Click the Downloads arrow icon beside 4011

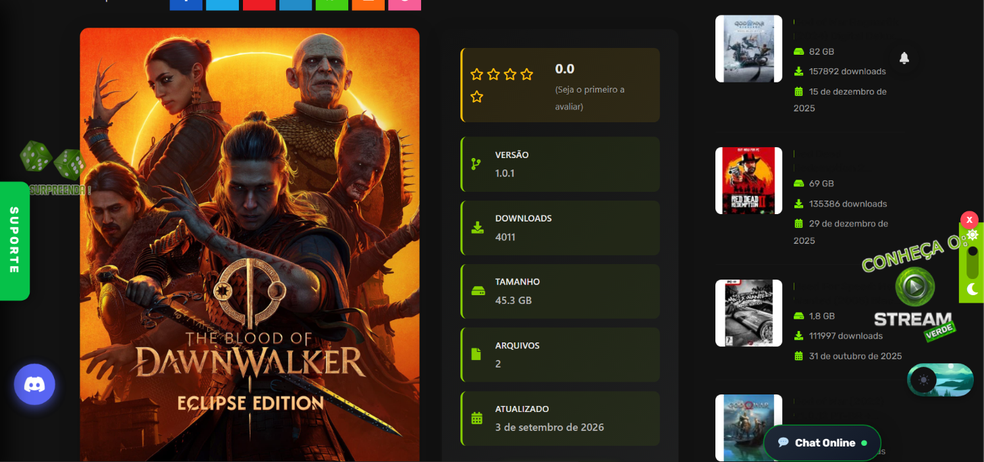(x=477, y=228)
